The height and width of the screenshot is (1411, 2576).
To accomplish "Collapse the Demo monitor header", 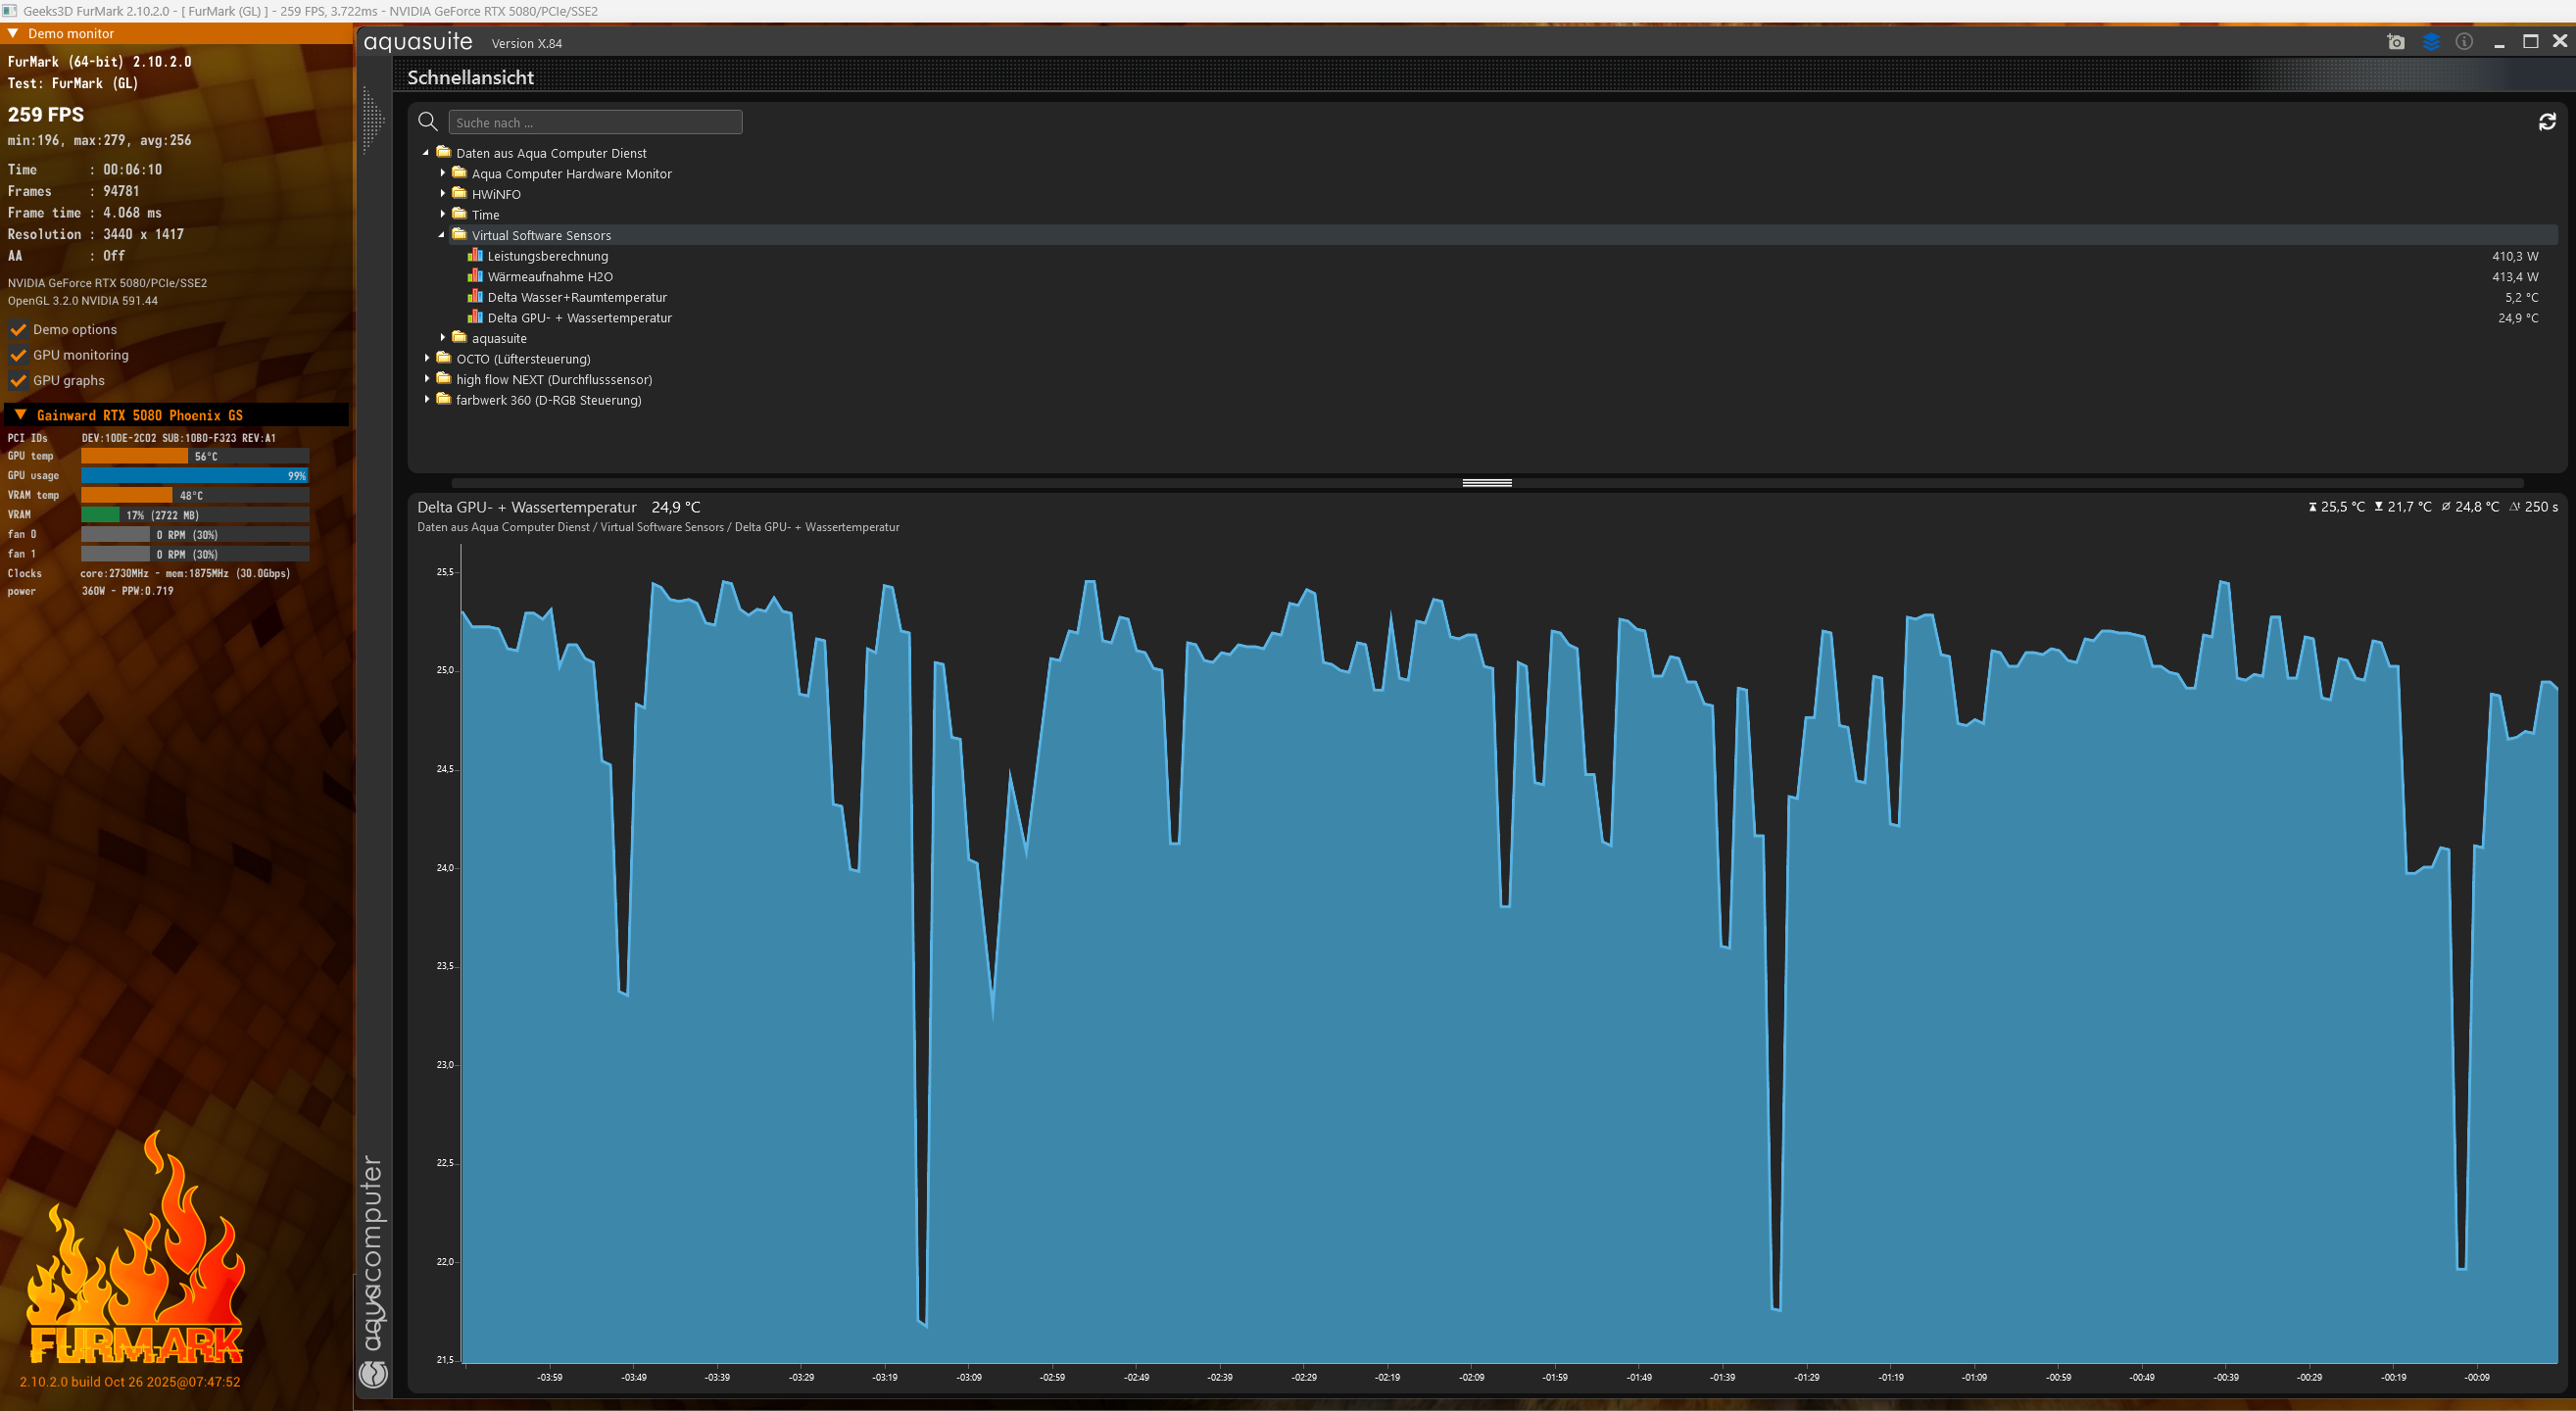I will (13, 33).
